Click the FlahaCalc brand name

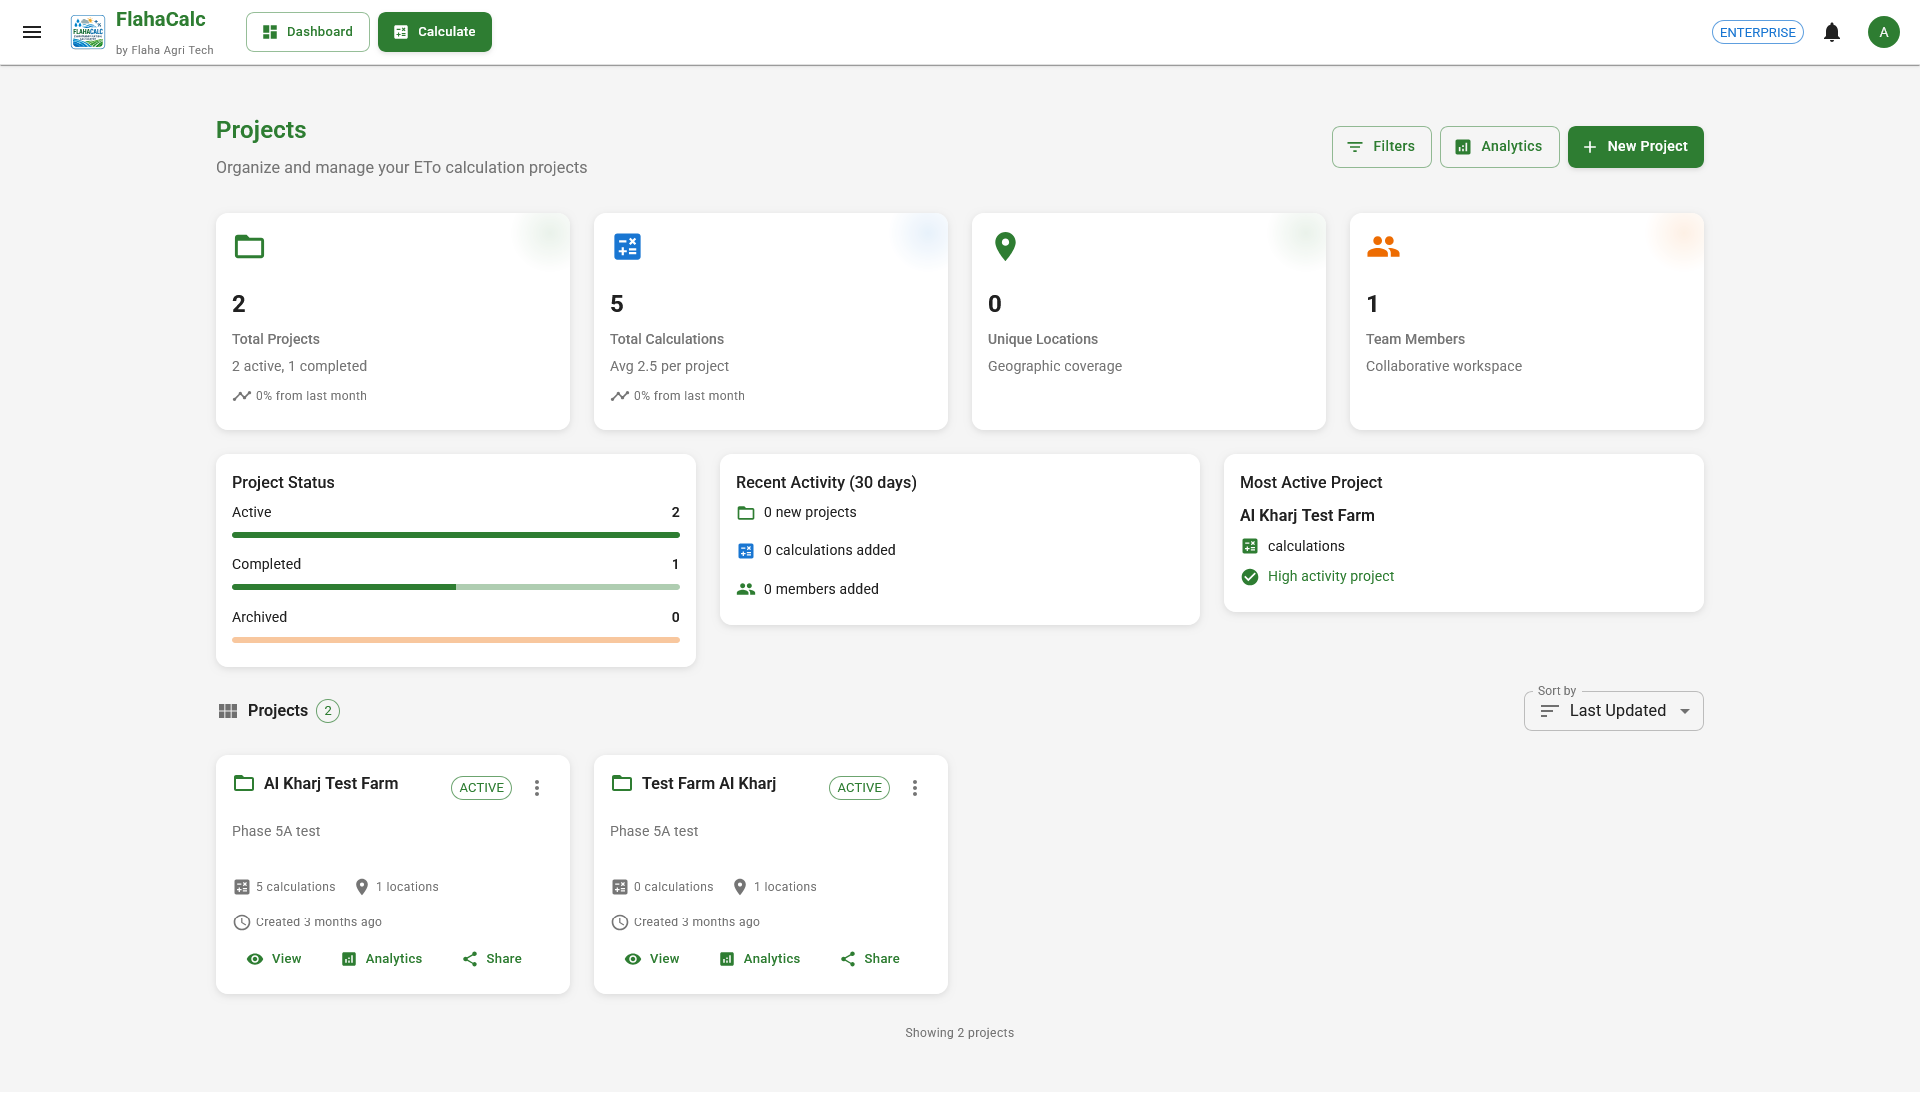pyautogui.click(x=161, y=20)
